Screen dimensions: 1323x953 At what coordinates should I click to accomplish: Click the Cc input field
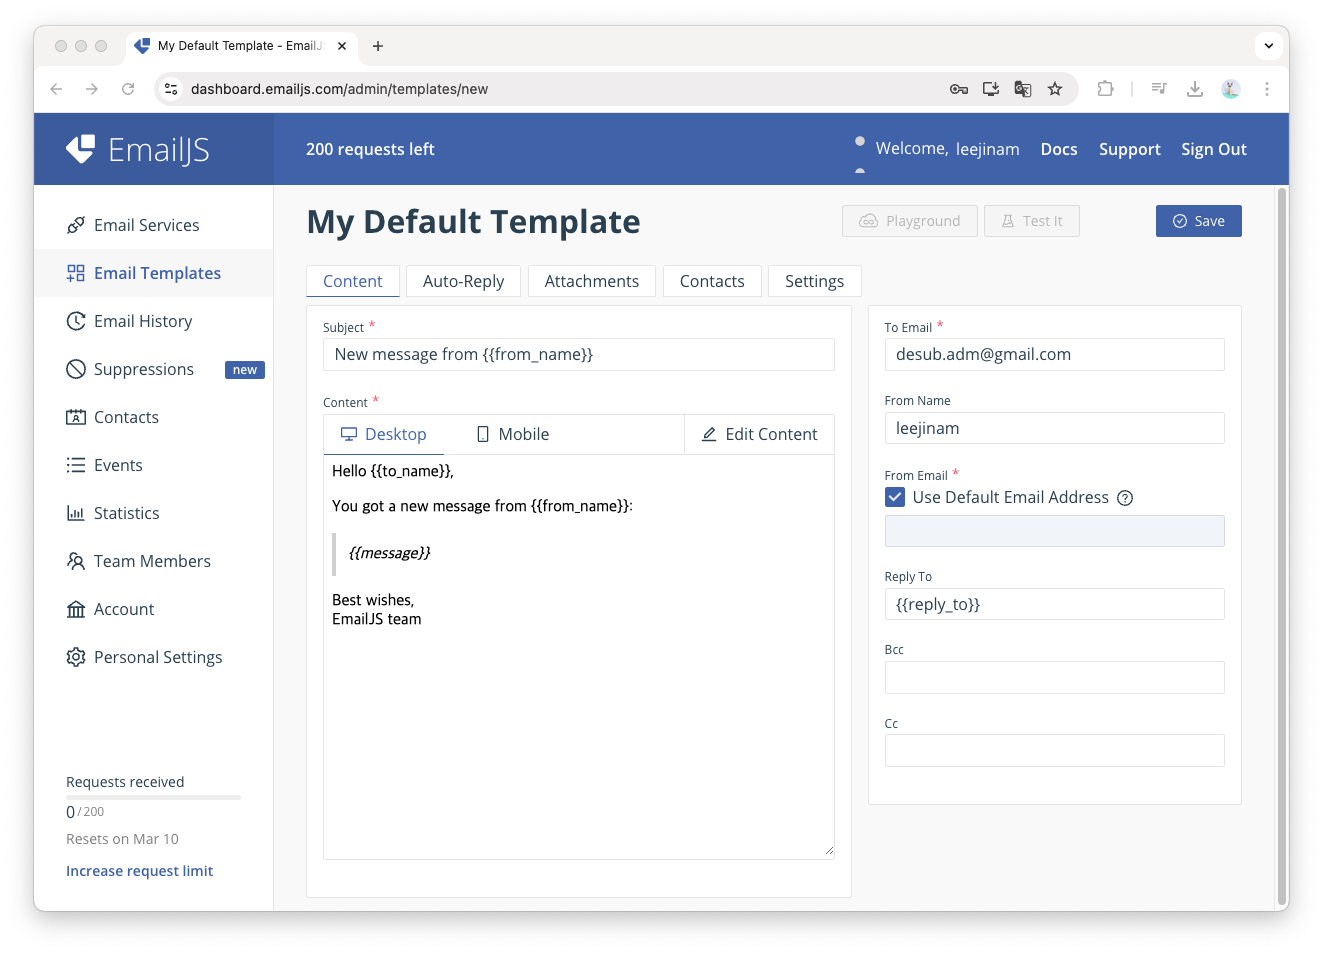(x=1055, y=751)
